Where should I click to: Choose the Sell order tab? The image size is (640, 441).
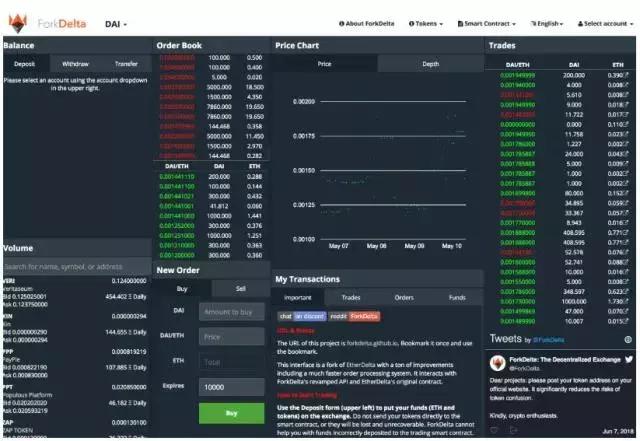click(241, 289)
